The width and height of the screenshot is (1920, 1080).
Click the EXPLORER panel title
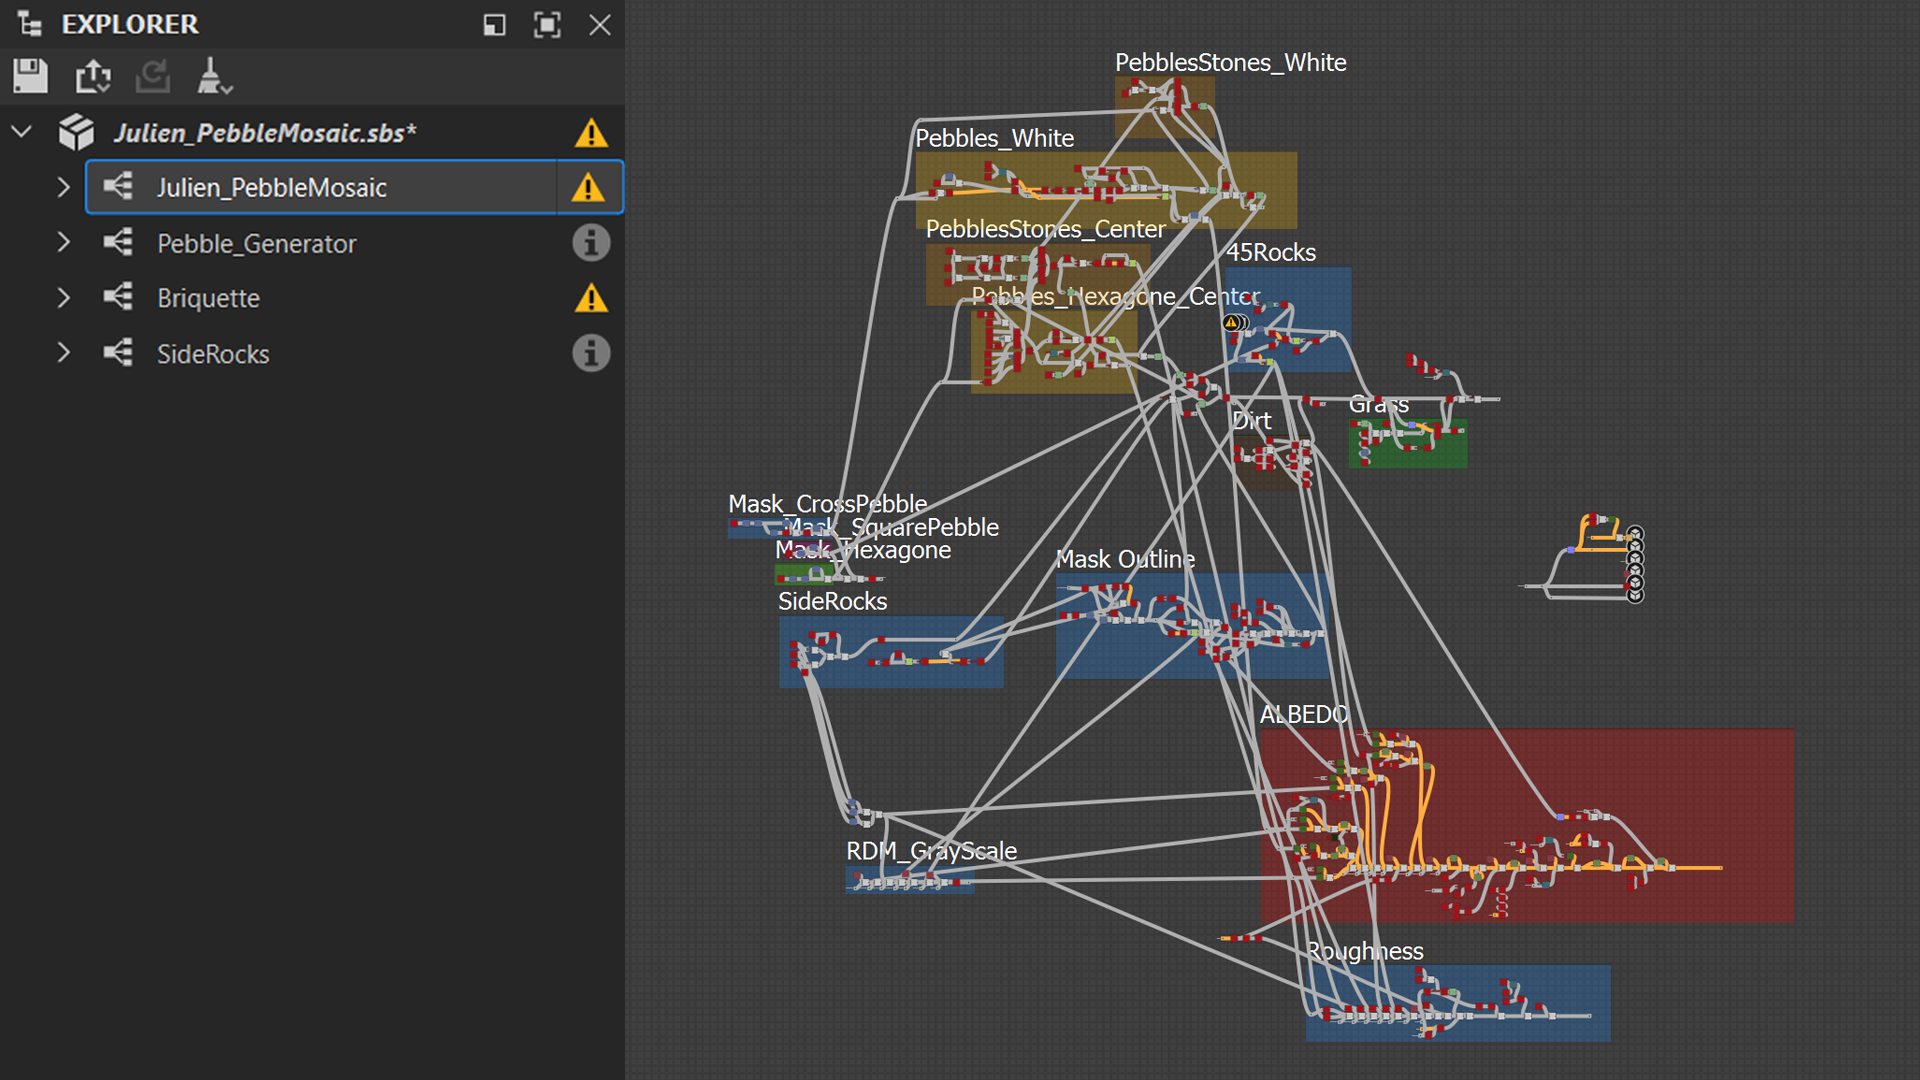[130, 25]
